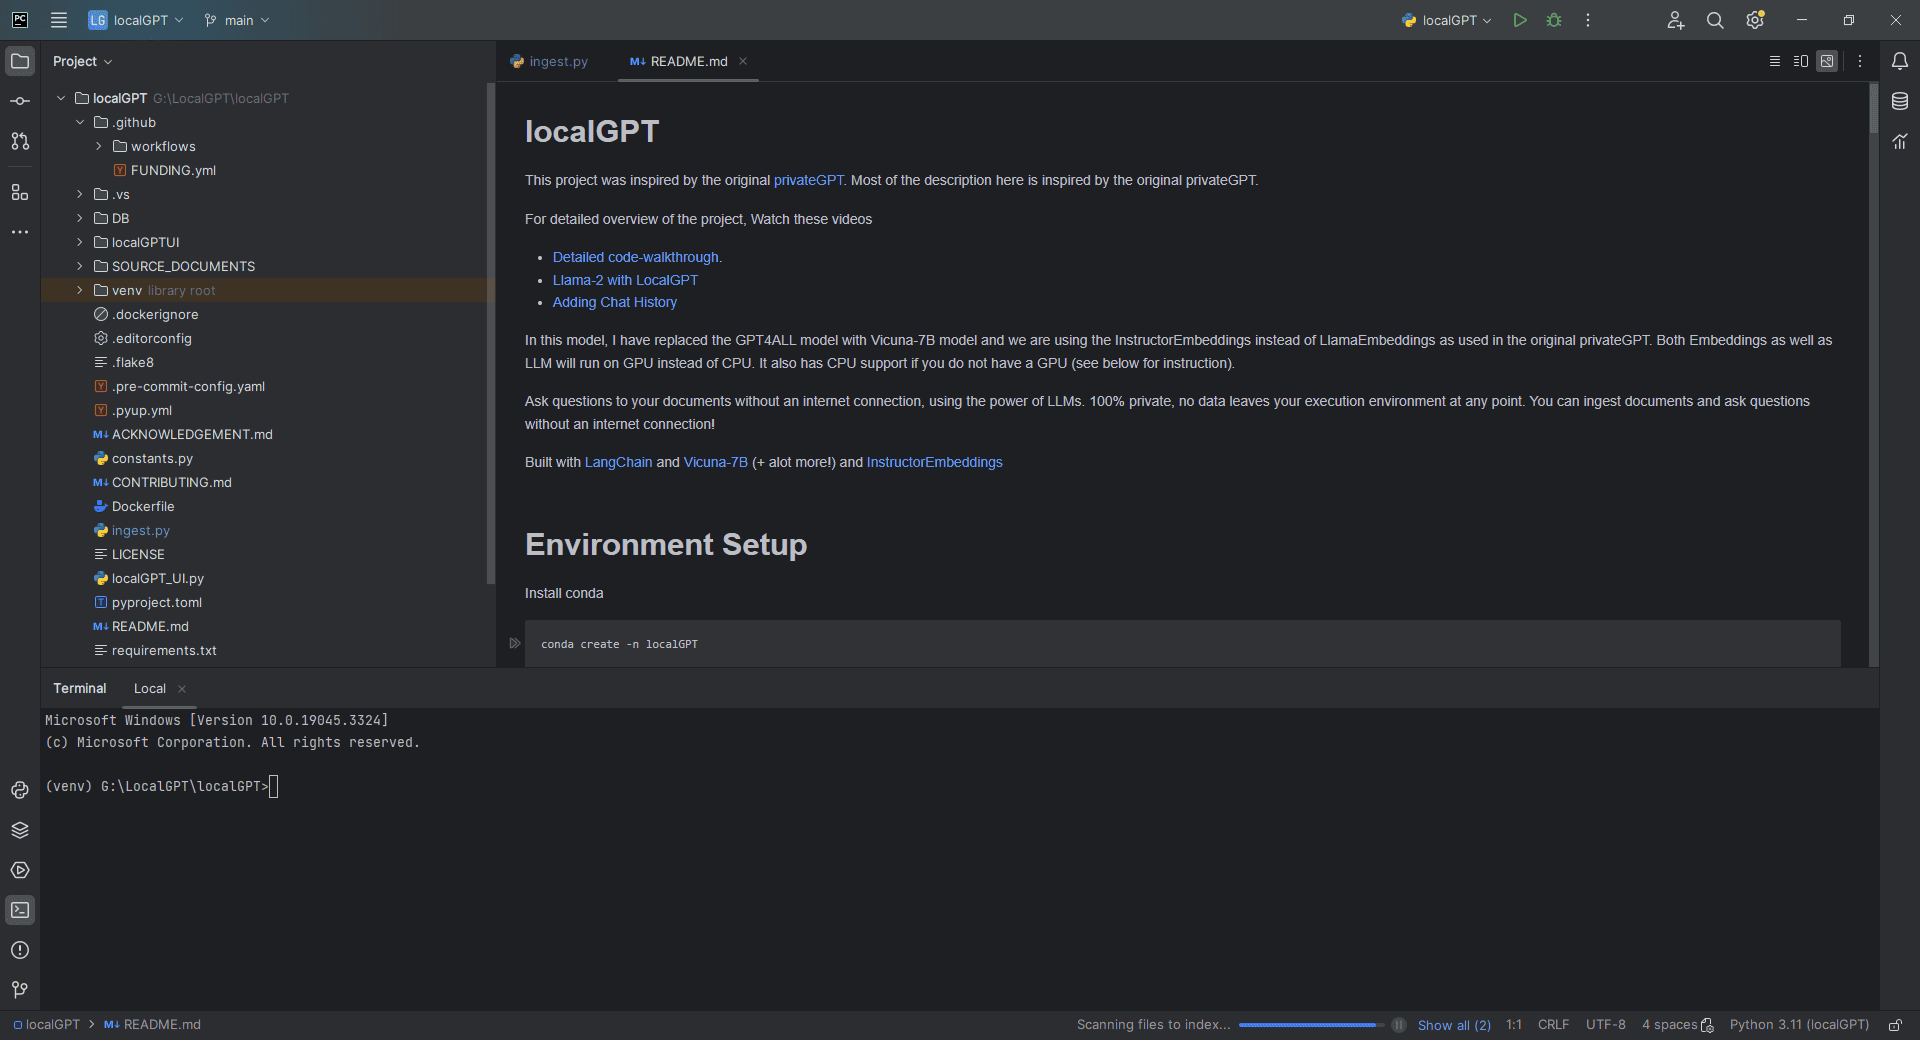Open the Commit tool window

coord(20,101)
